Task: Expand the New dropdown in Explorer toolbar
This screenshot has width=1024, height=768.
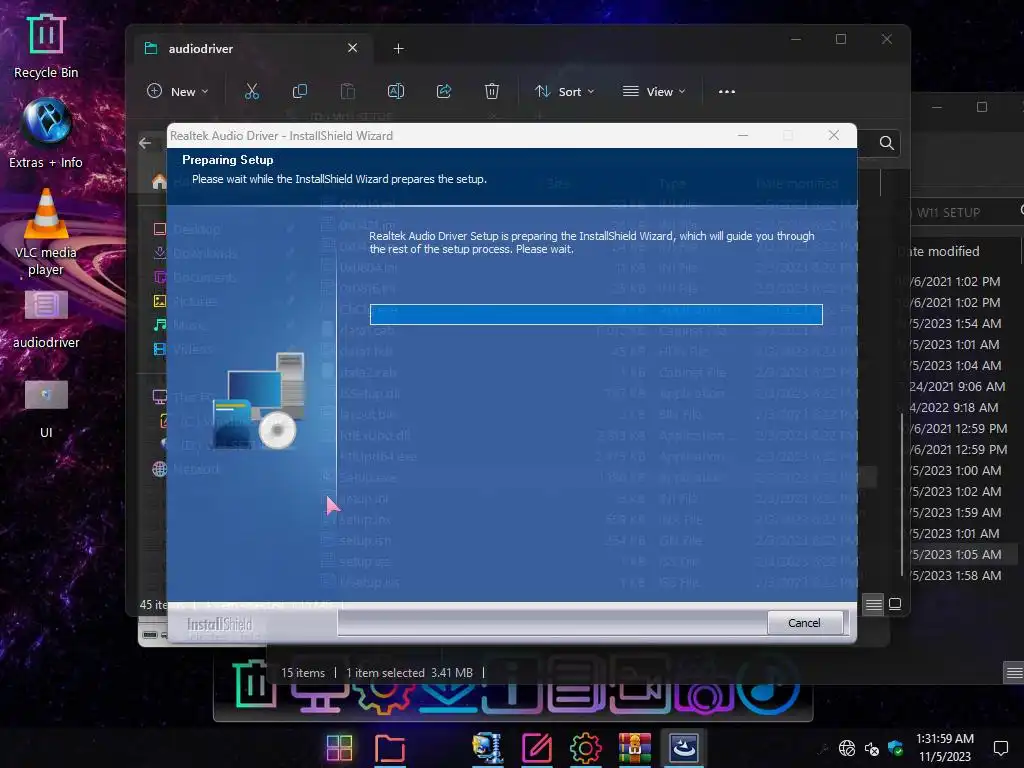Action: (178, 91)
